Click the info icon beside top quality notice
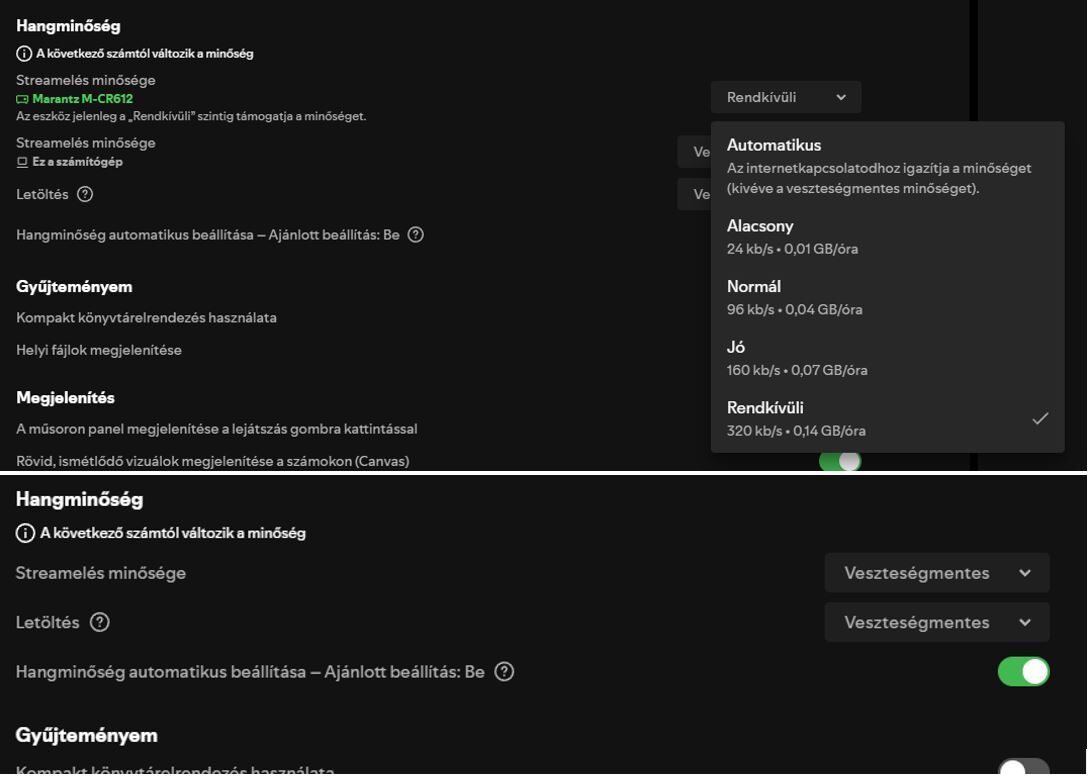The image size is (1089, 776). click(24, 54)
